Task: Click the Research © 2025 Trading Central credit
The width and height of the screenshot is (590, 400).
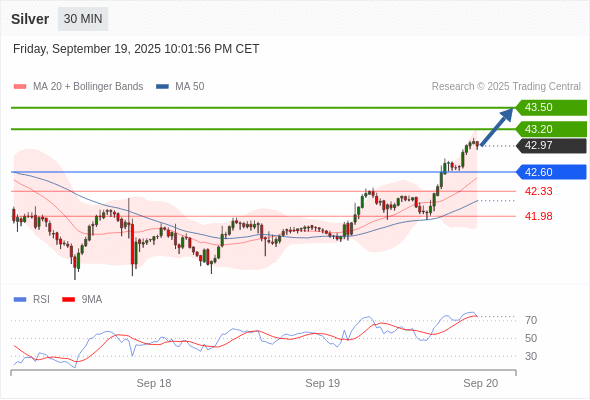Action: [x=506, y=87]
